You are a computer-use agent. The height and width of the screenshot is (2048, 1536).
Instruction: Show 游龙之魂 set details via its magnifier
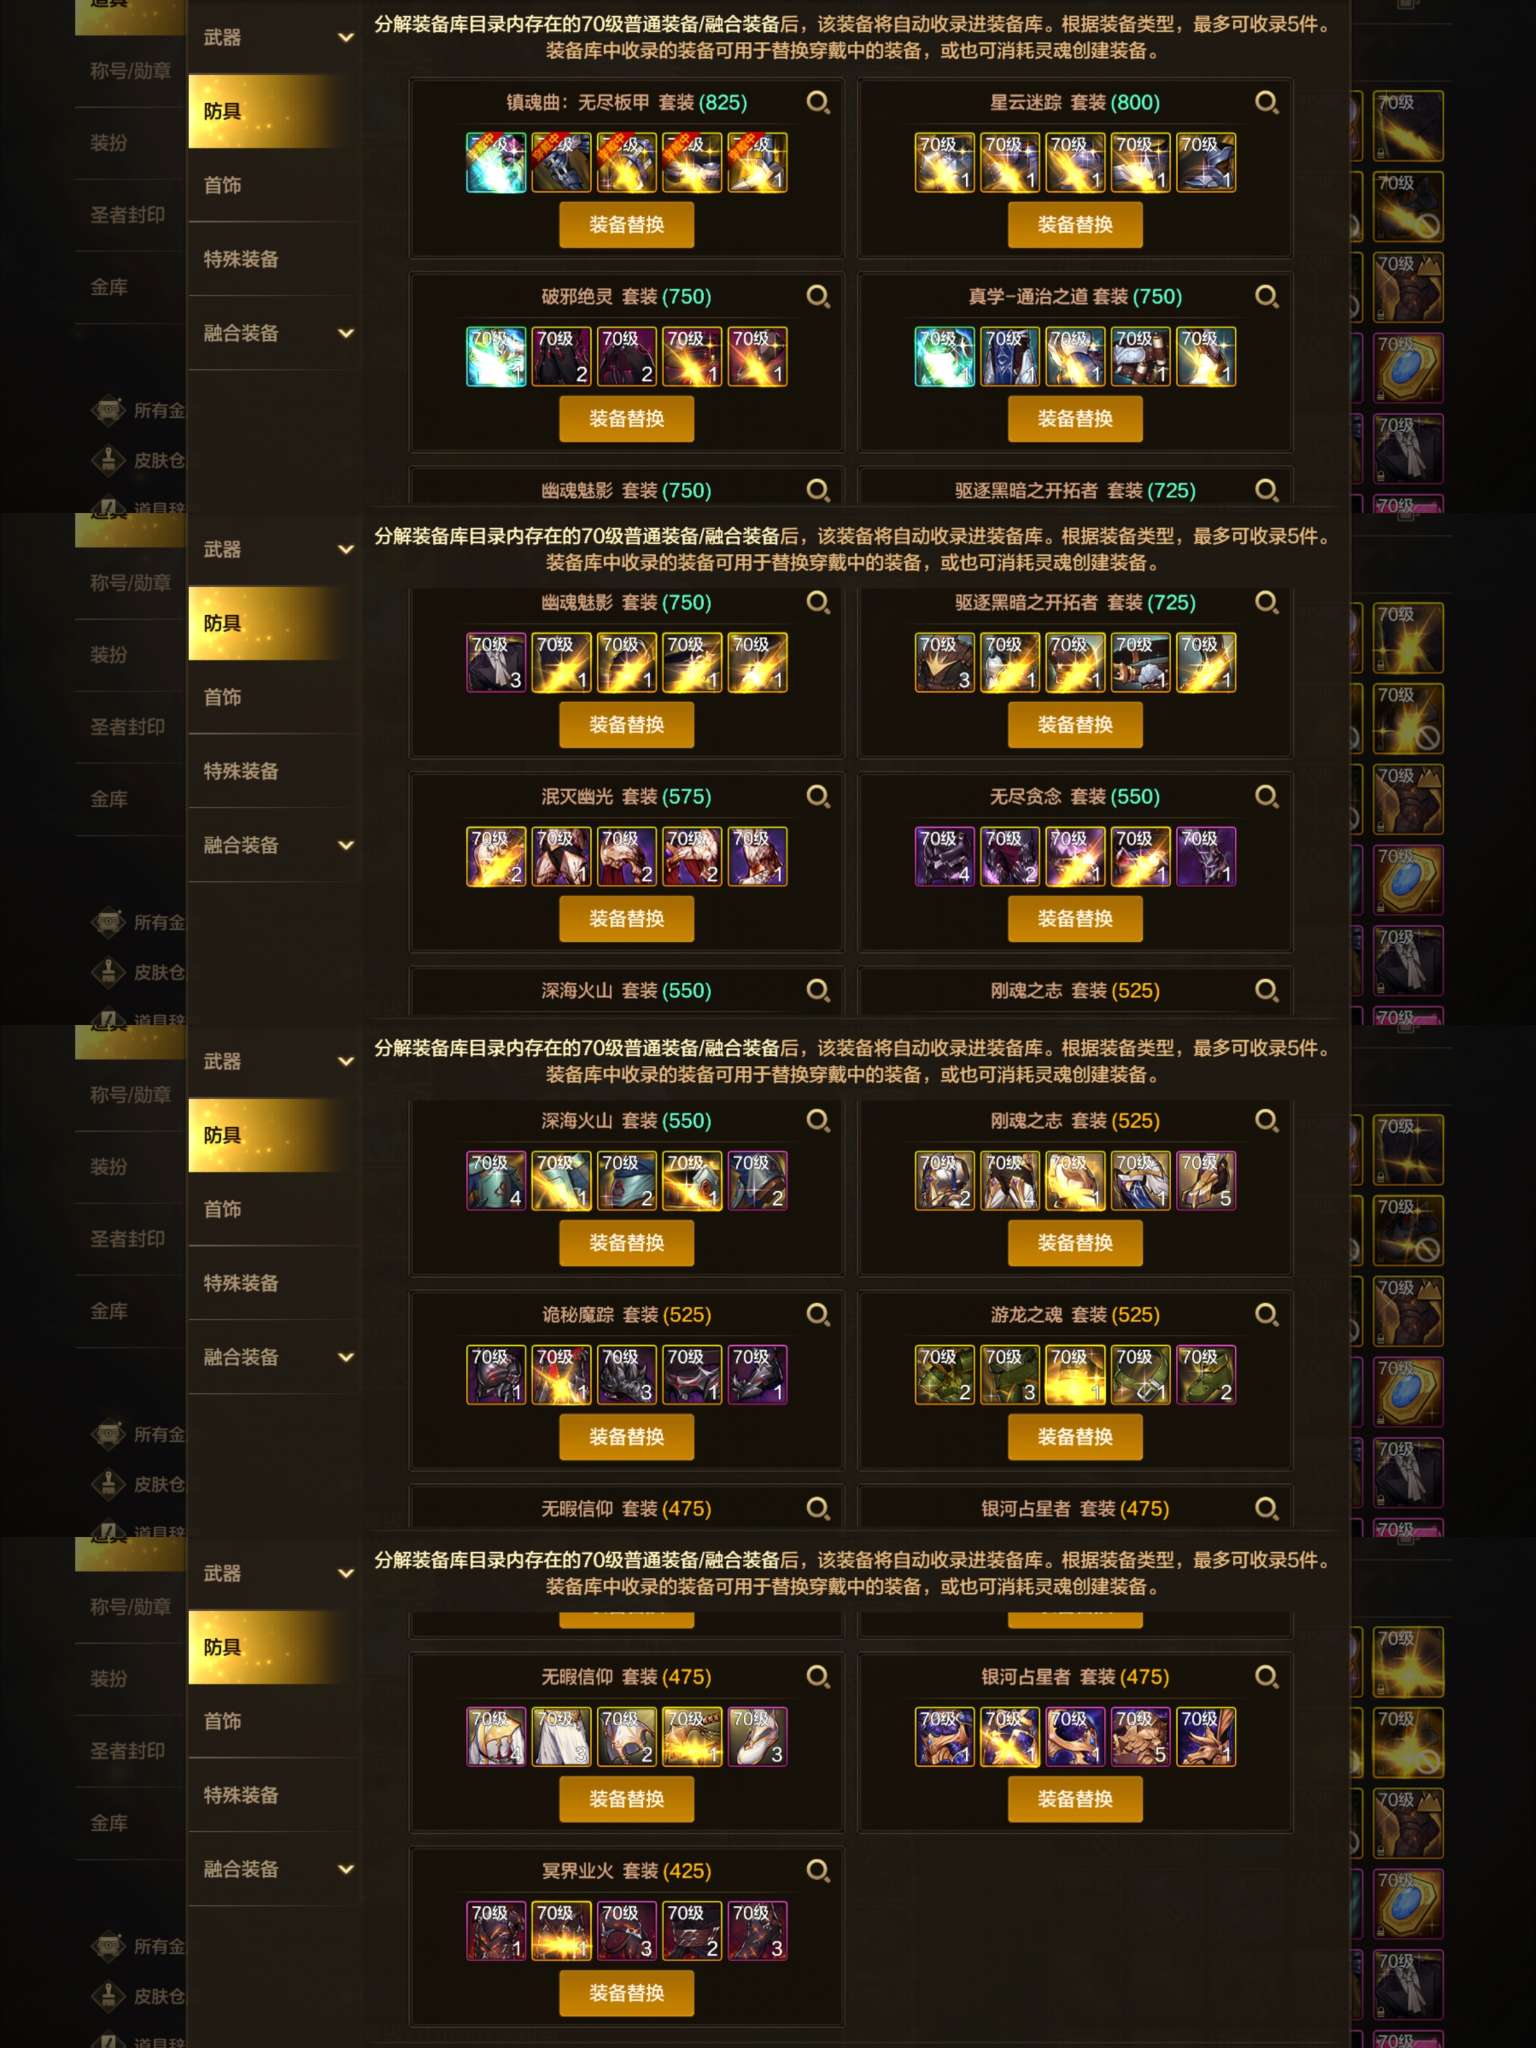[1266, 1314]
